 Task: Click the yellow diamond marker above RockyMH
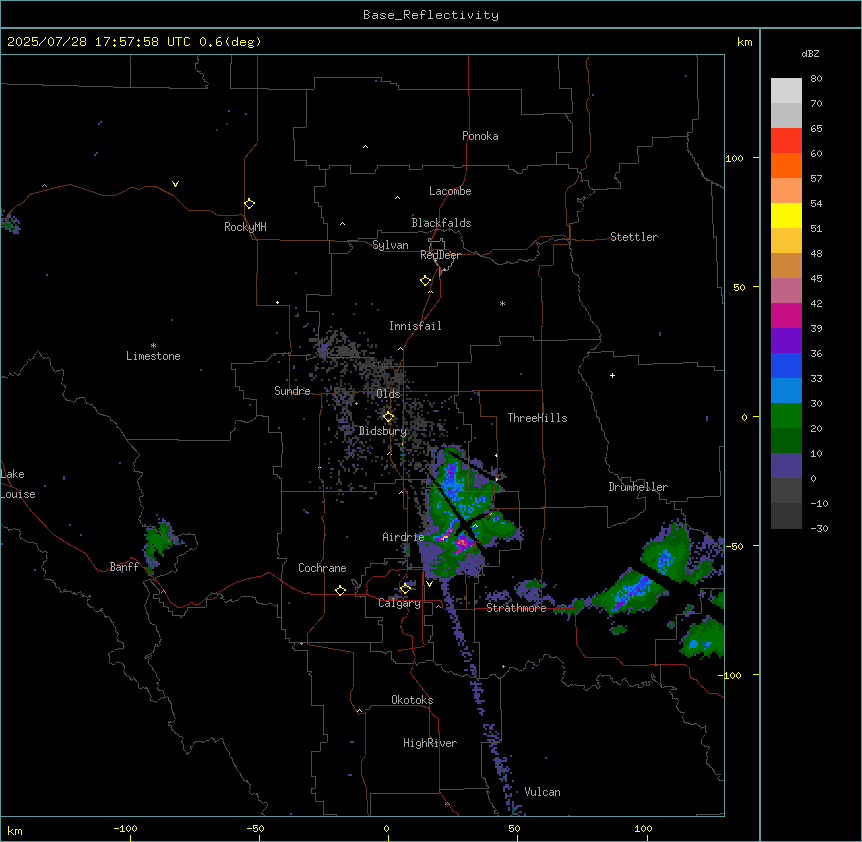tap(249, 203)
